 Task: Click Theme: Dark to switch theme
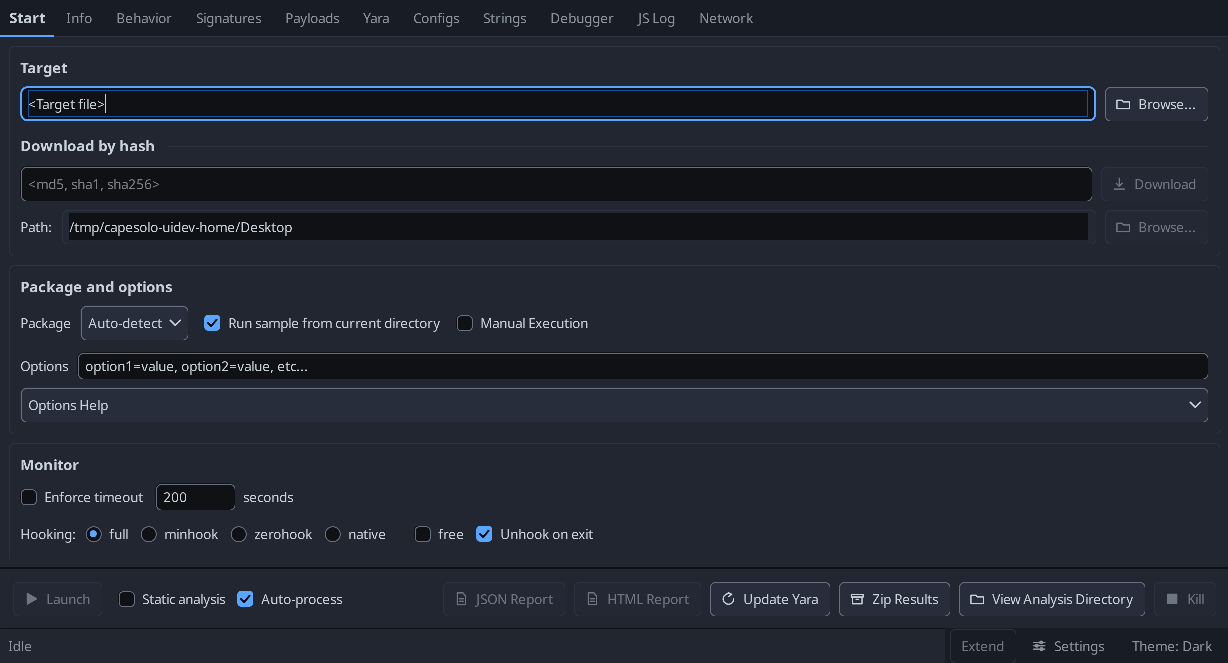click(1172, 646)
